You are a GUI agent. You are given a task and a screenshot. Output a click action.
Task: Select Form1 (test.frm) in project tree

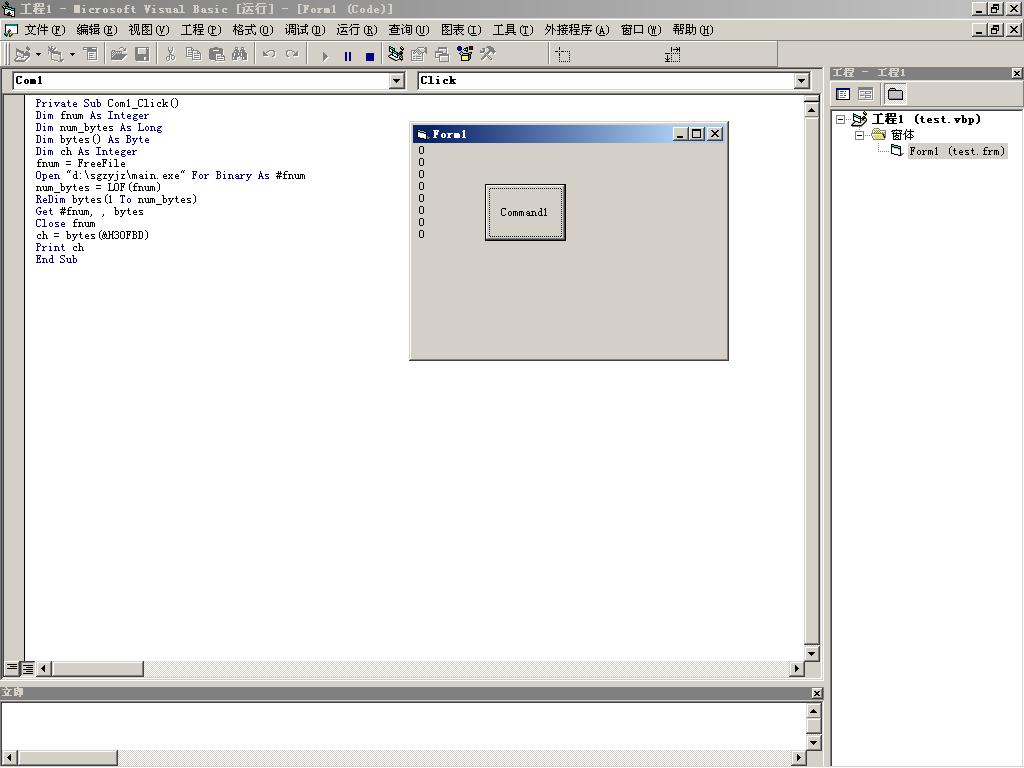(956, 151)
